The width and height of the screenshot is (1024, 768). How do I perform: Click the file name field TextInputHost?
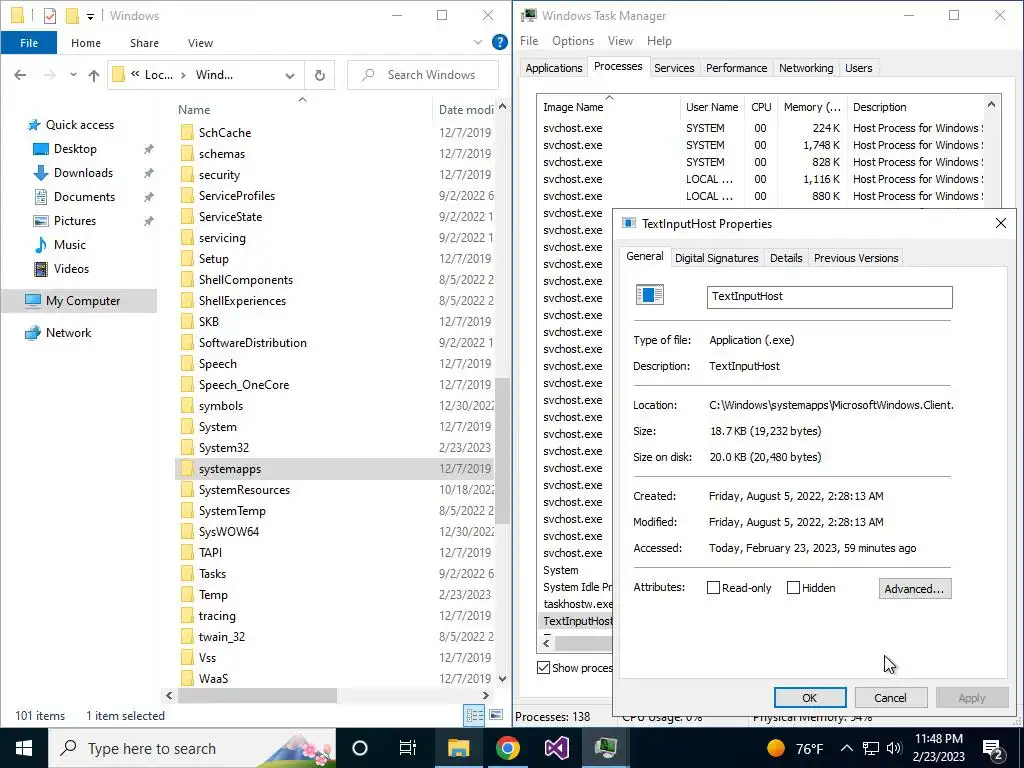pyautogui.click(x=829, y=297)
